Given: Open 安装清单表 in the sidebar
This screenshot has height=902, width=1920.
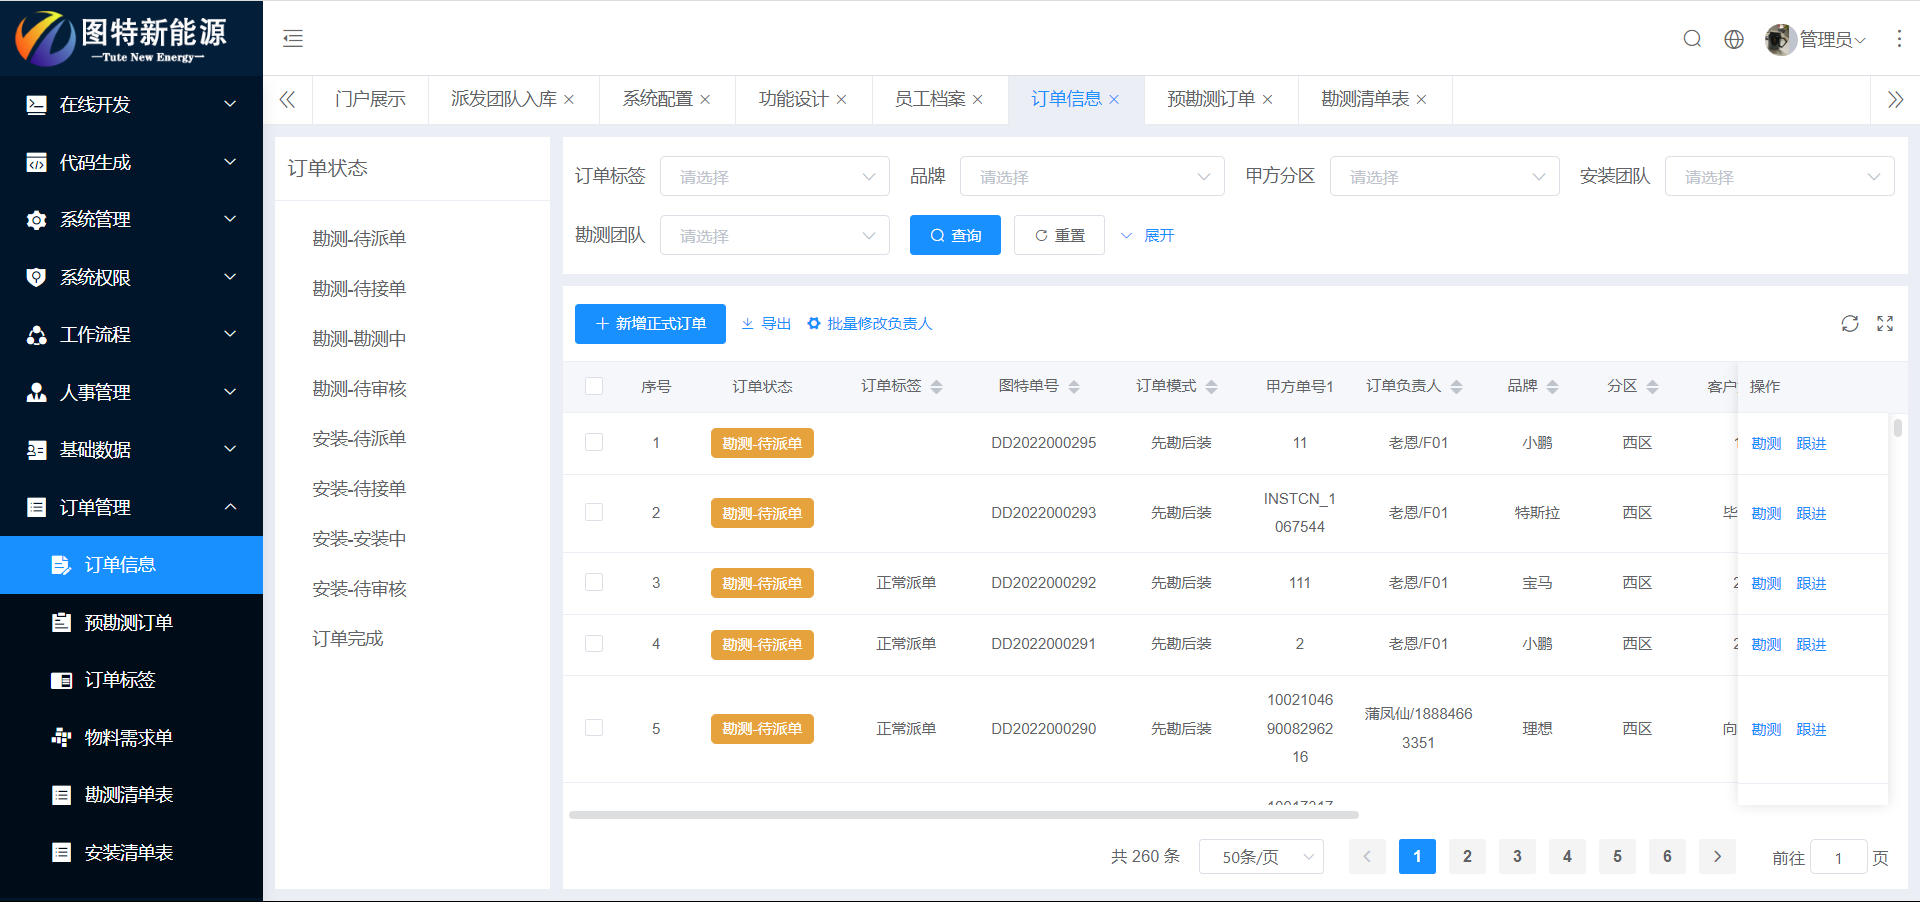Looking at the screenshot, I should (x=131, y=853).
